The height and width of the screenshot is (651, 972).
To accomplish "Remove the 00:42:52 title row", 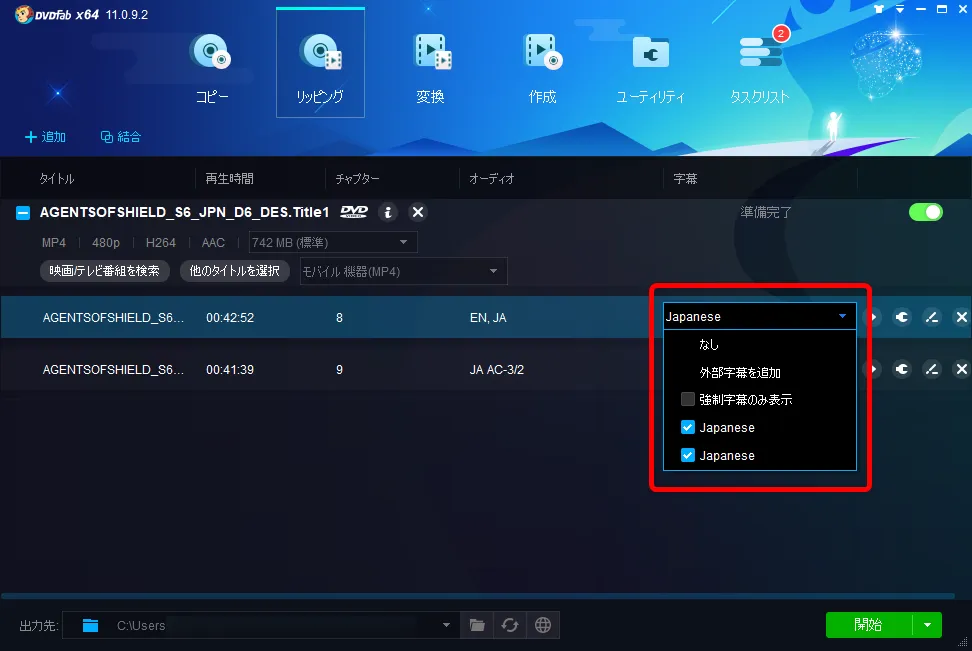I will (x=961, y=317).
